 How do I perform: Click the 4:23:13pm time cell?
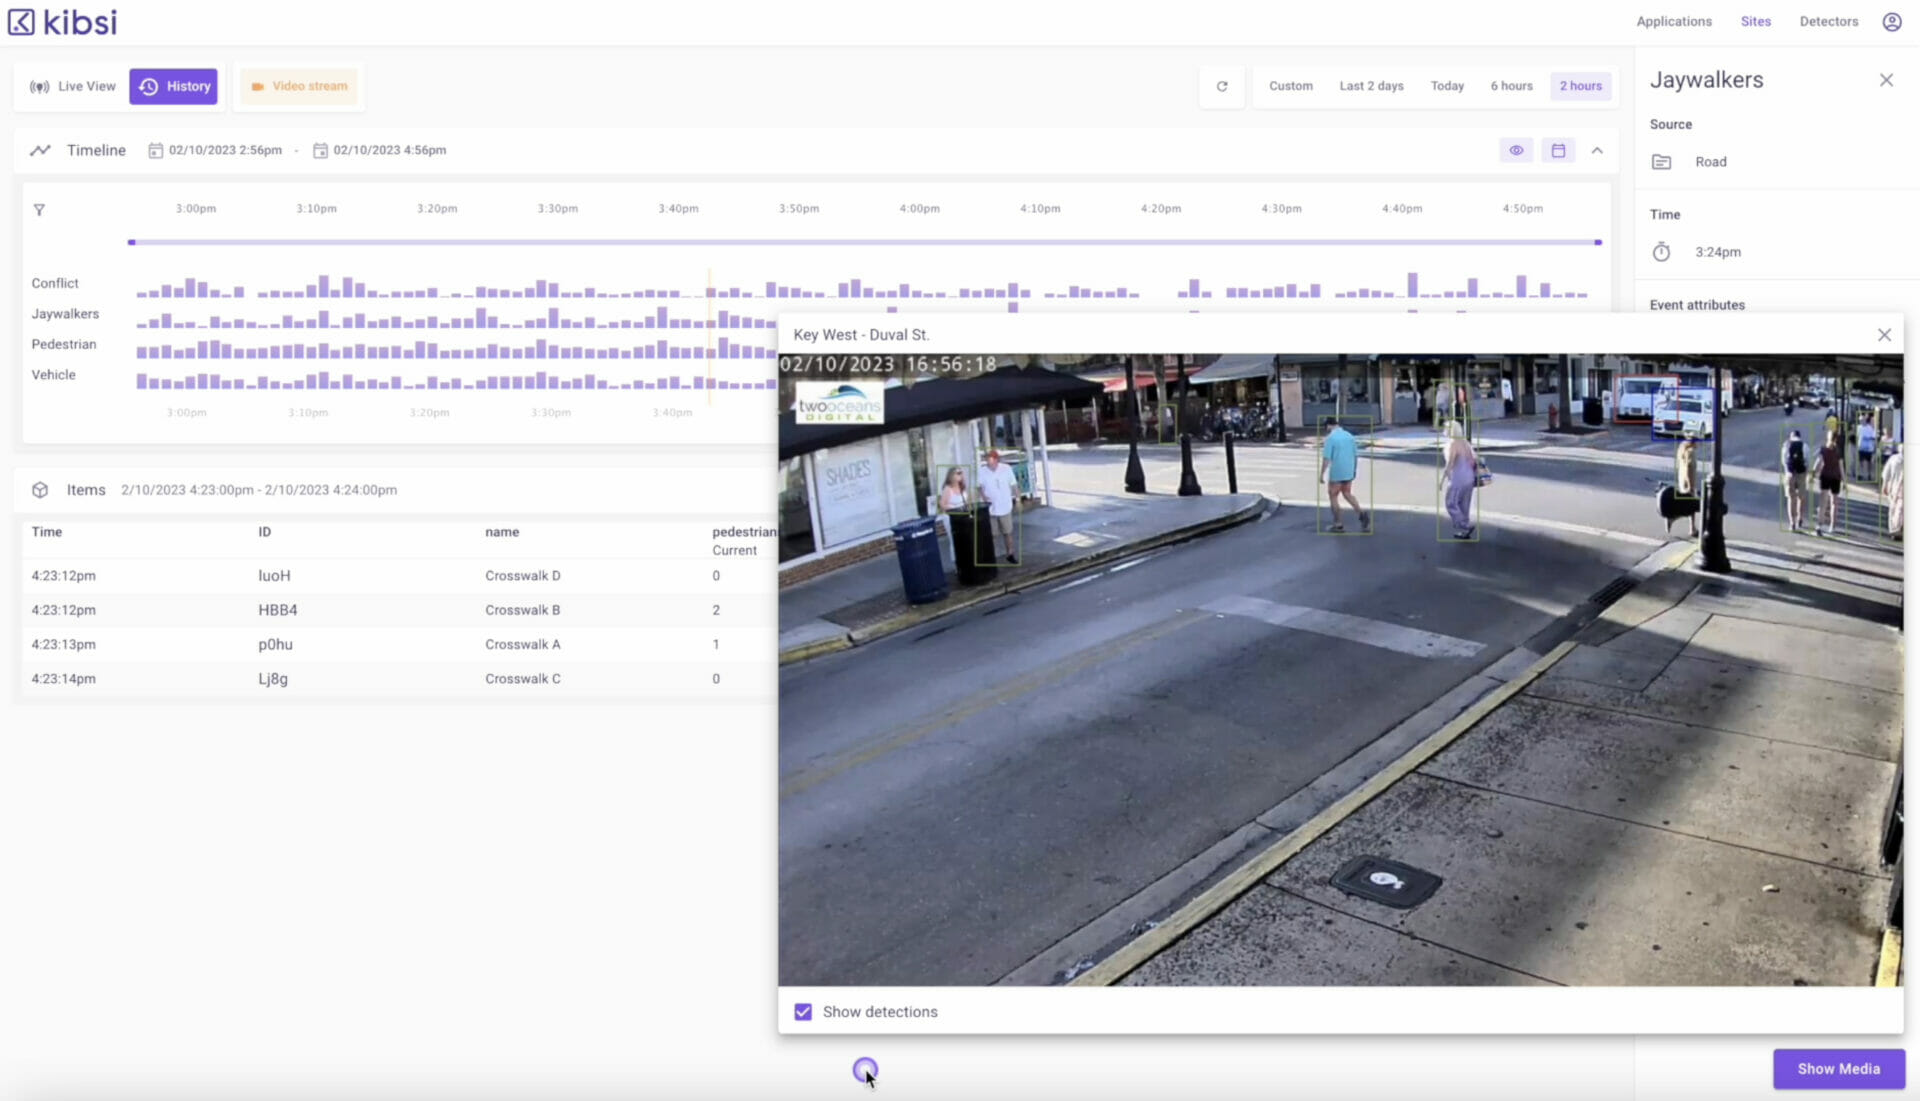[63, 645]
